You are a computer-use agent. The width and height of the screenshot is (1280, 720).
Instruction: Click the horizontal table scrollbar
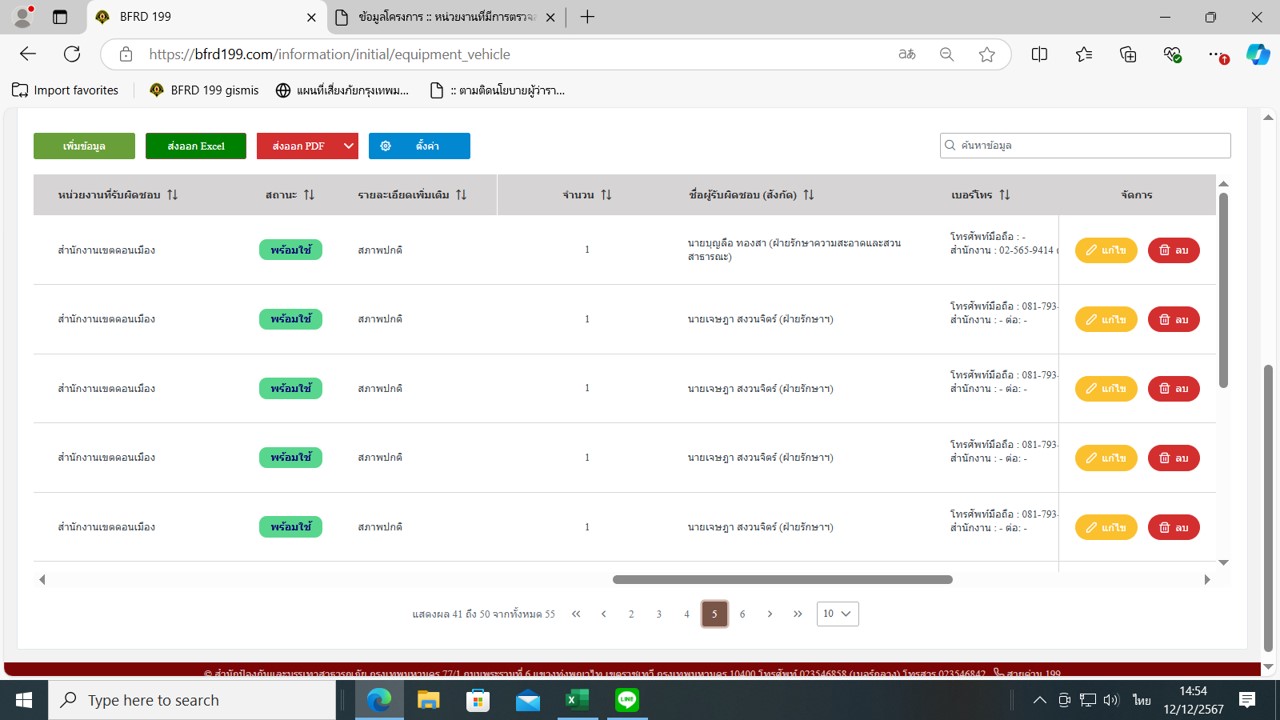click(x=782, y=579)
